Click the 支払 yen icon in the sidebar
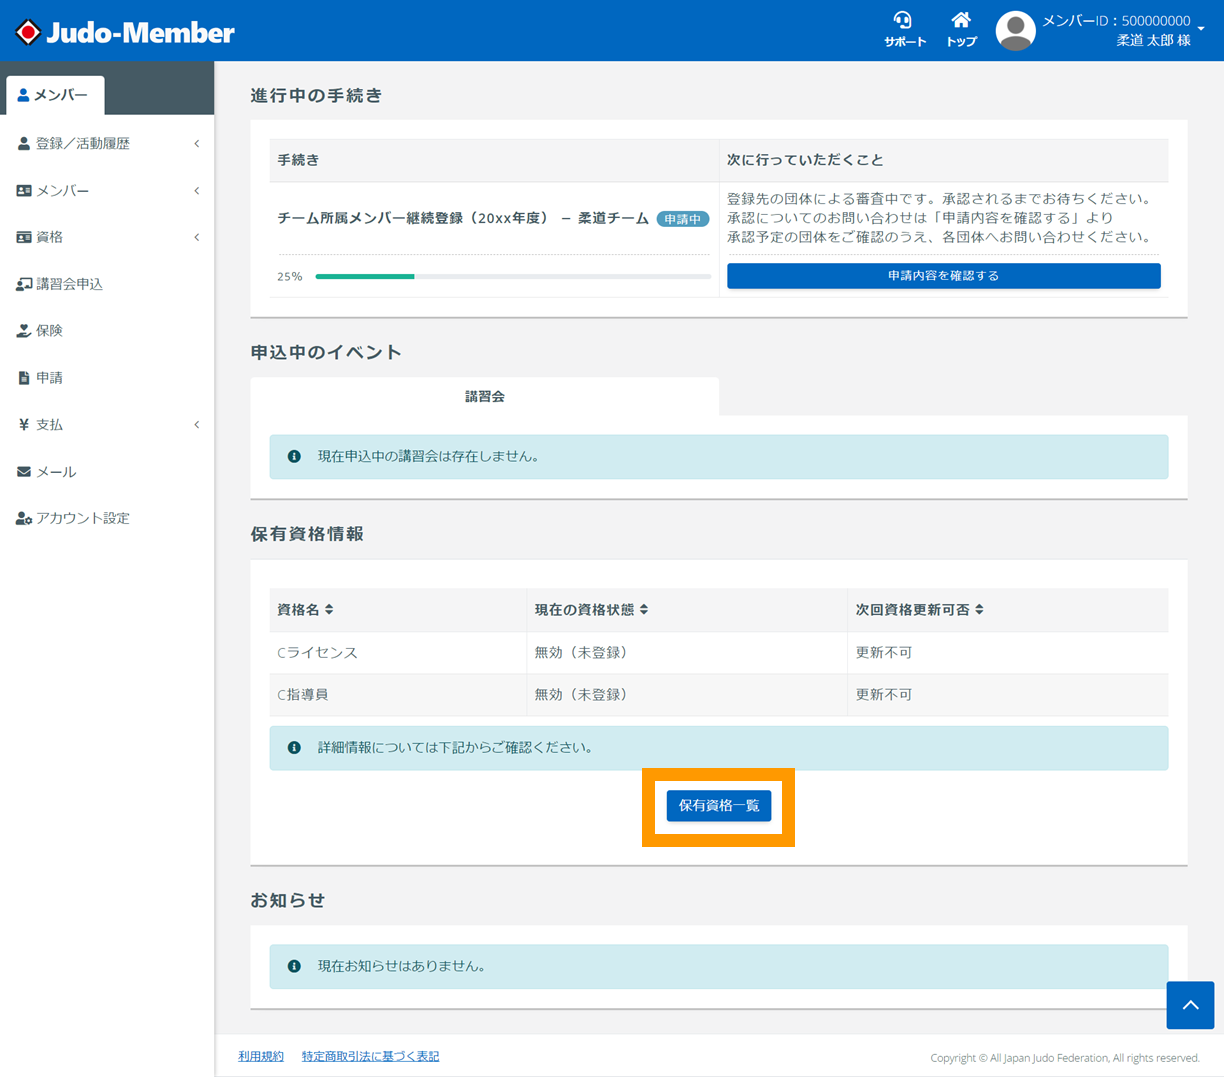The width and height of the screenshot is (1224, 1077). (24, 425)
